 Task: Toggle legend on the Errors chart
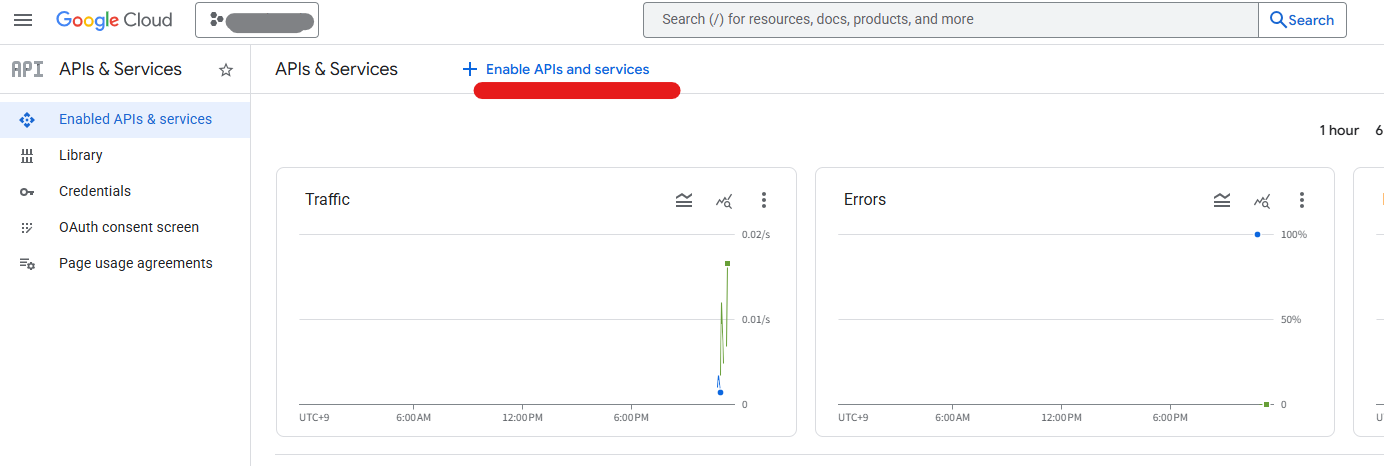point(1222,200)
